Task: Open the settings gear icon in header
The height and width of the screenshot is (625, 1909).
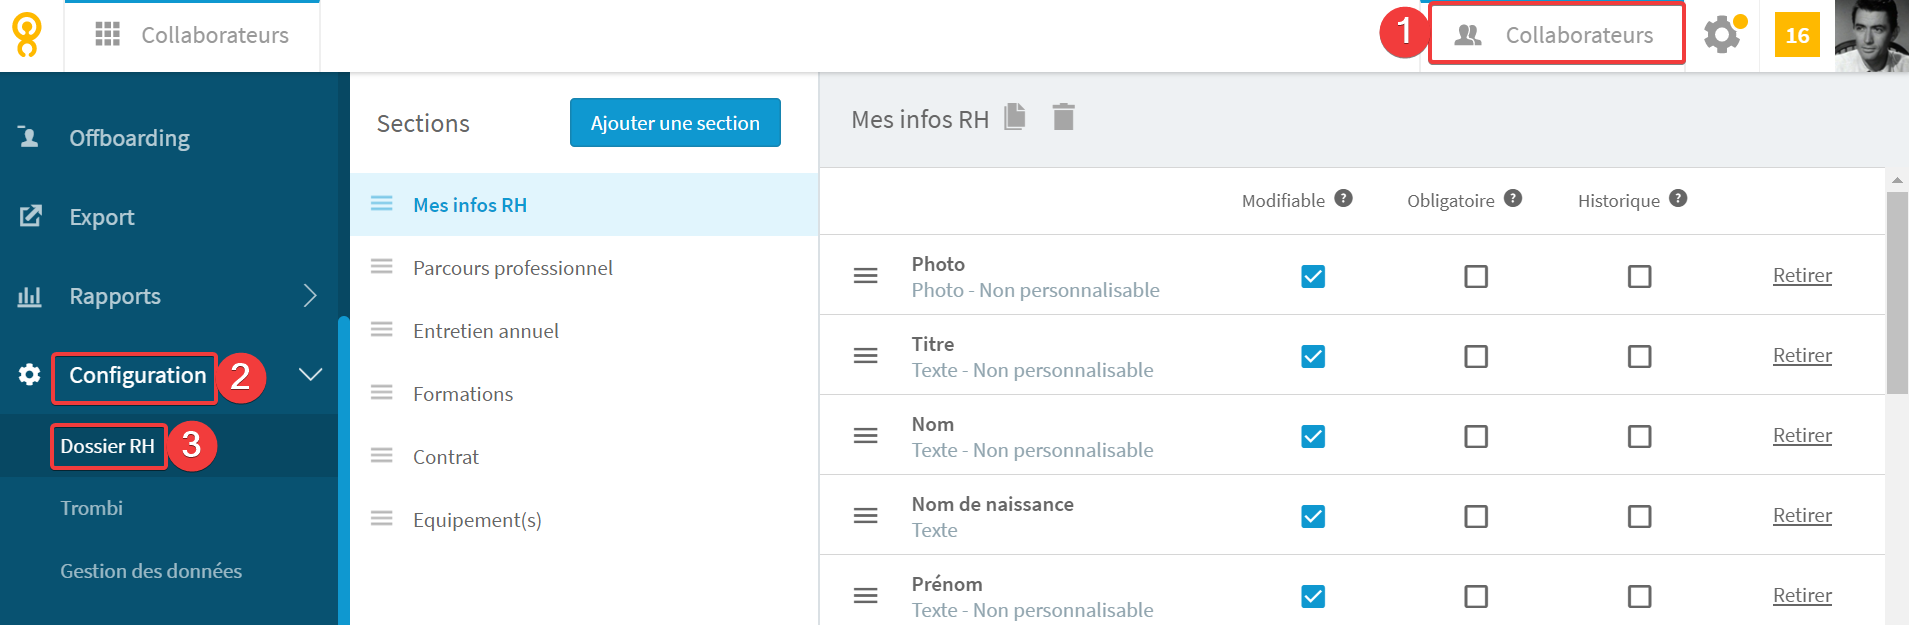Action: (1722, 35)
